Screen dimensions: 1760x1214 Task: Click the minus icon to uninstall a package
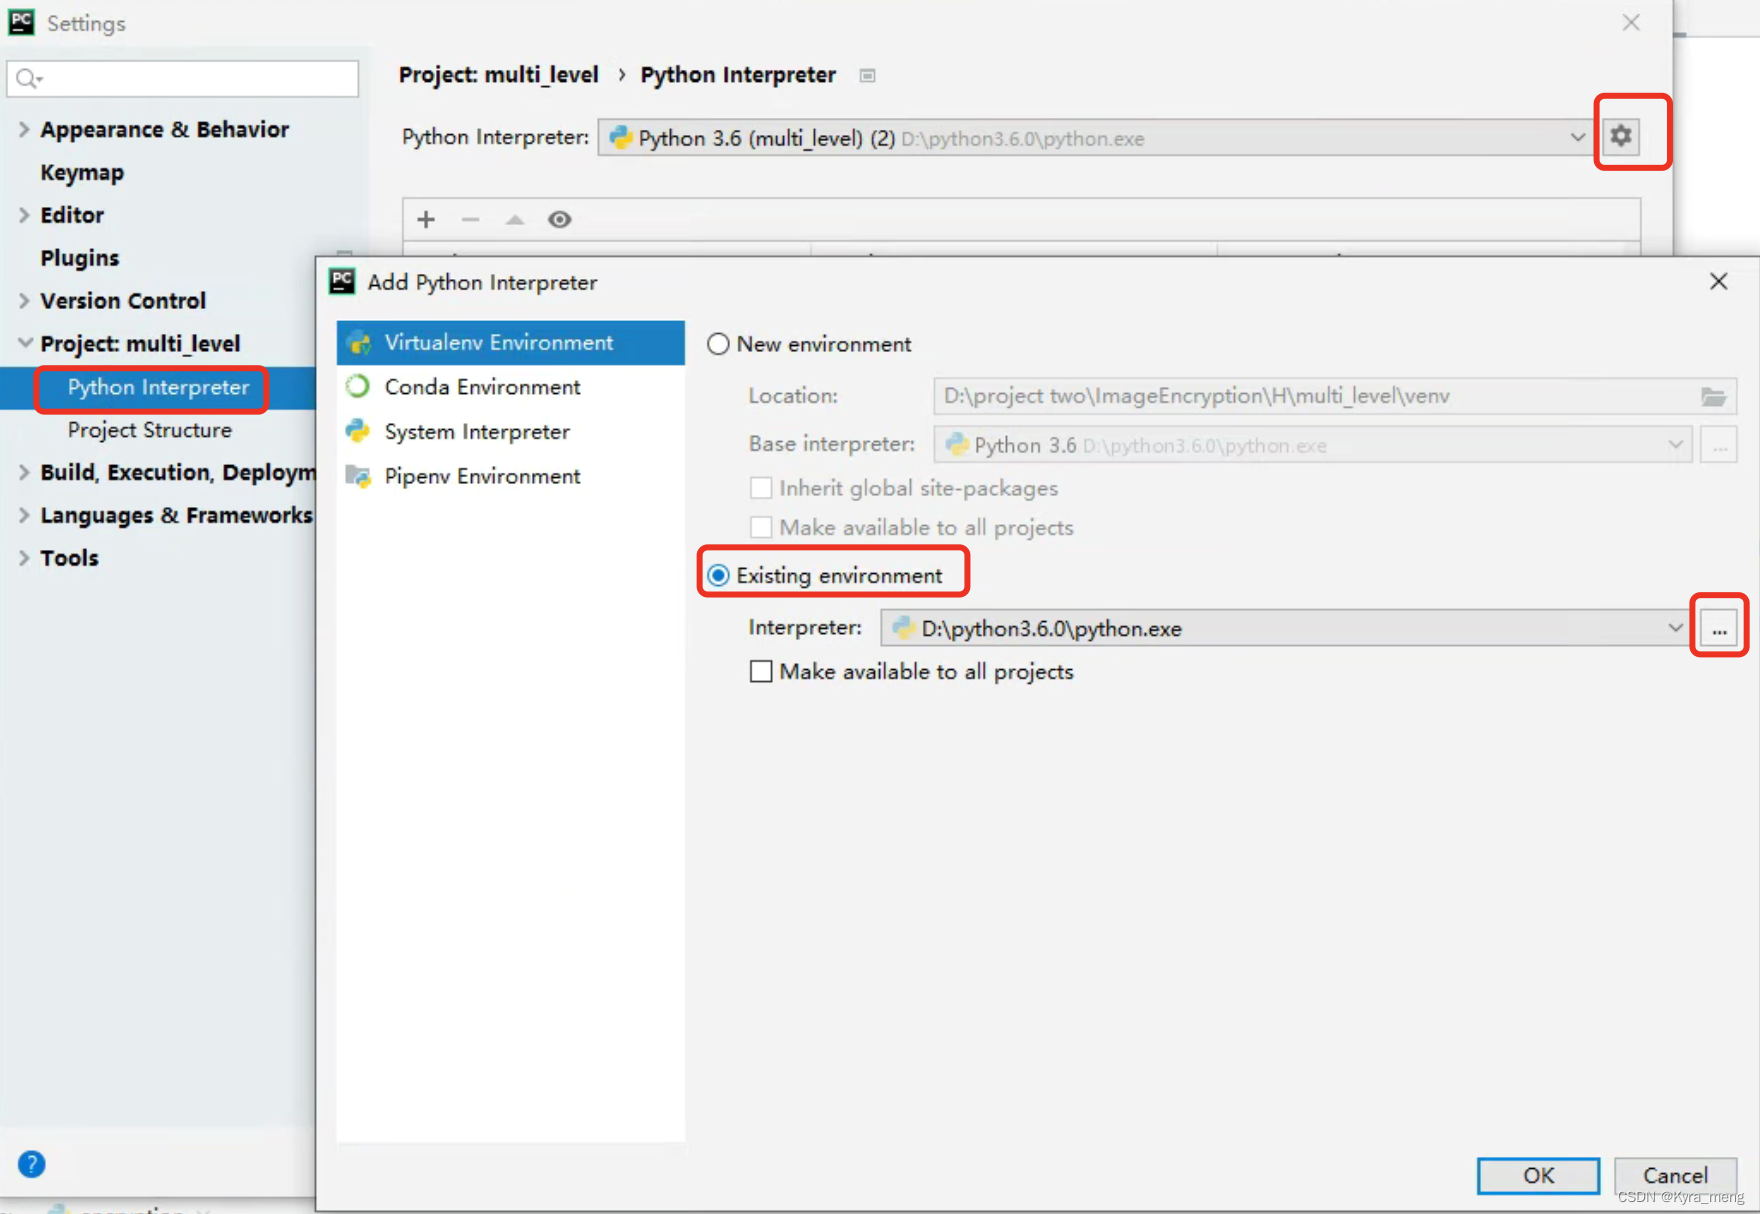[469, 219]
